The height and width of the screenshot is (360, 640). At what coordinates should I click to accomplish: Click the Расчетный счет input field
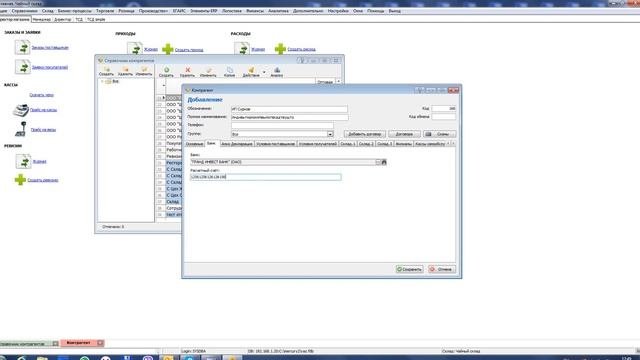[x=266, y=177]
